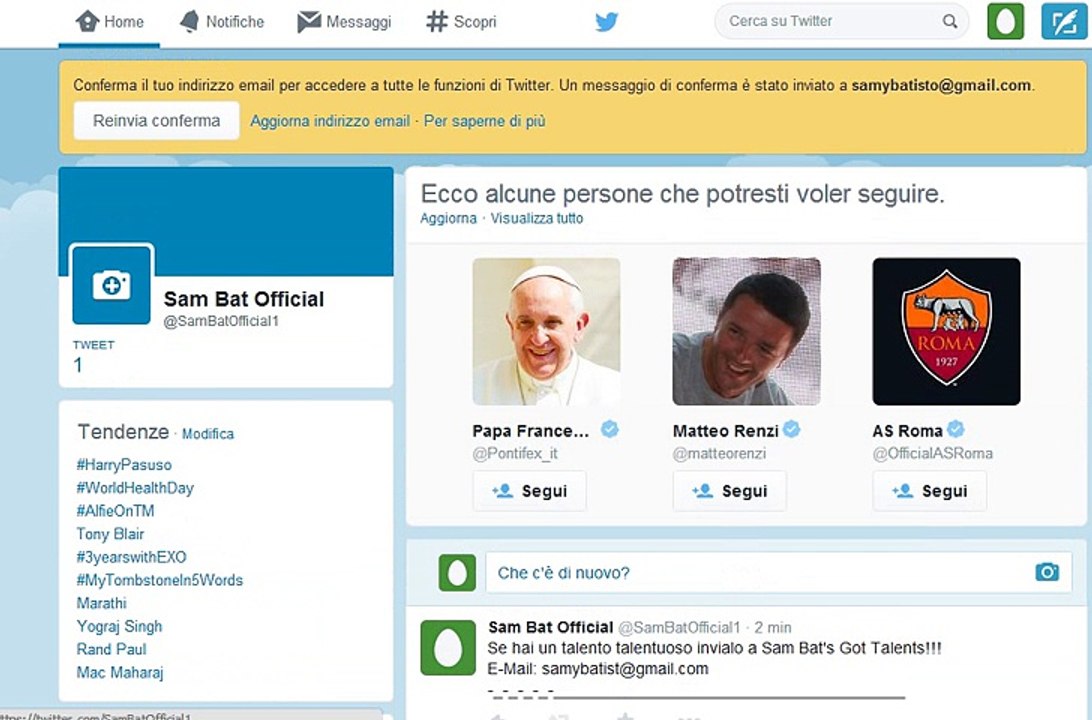Open profile menu via green egg avatar in top bar
The image size is (1092, 720).
click(x=1006, y=22)
